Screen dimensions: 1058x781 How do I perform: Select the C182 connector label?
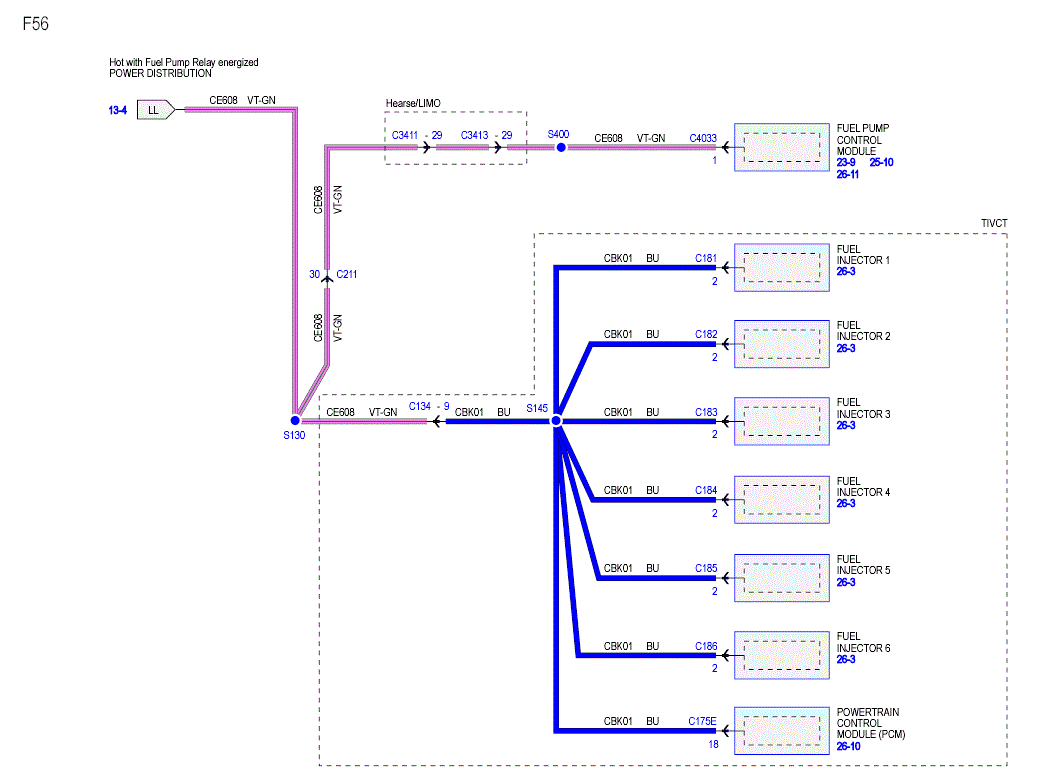point(706,334)
